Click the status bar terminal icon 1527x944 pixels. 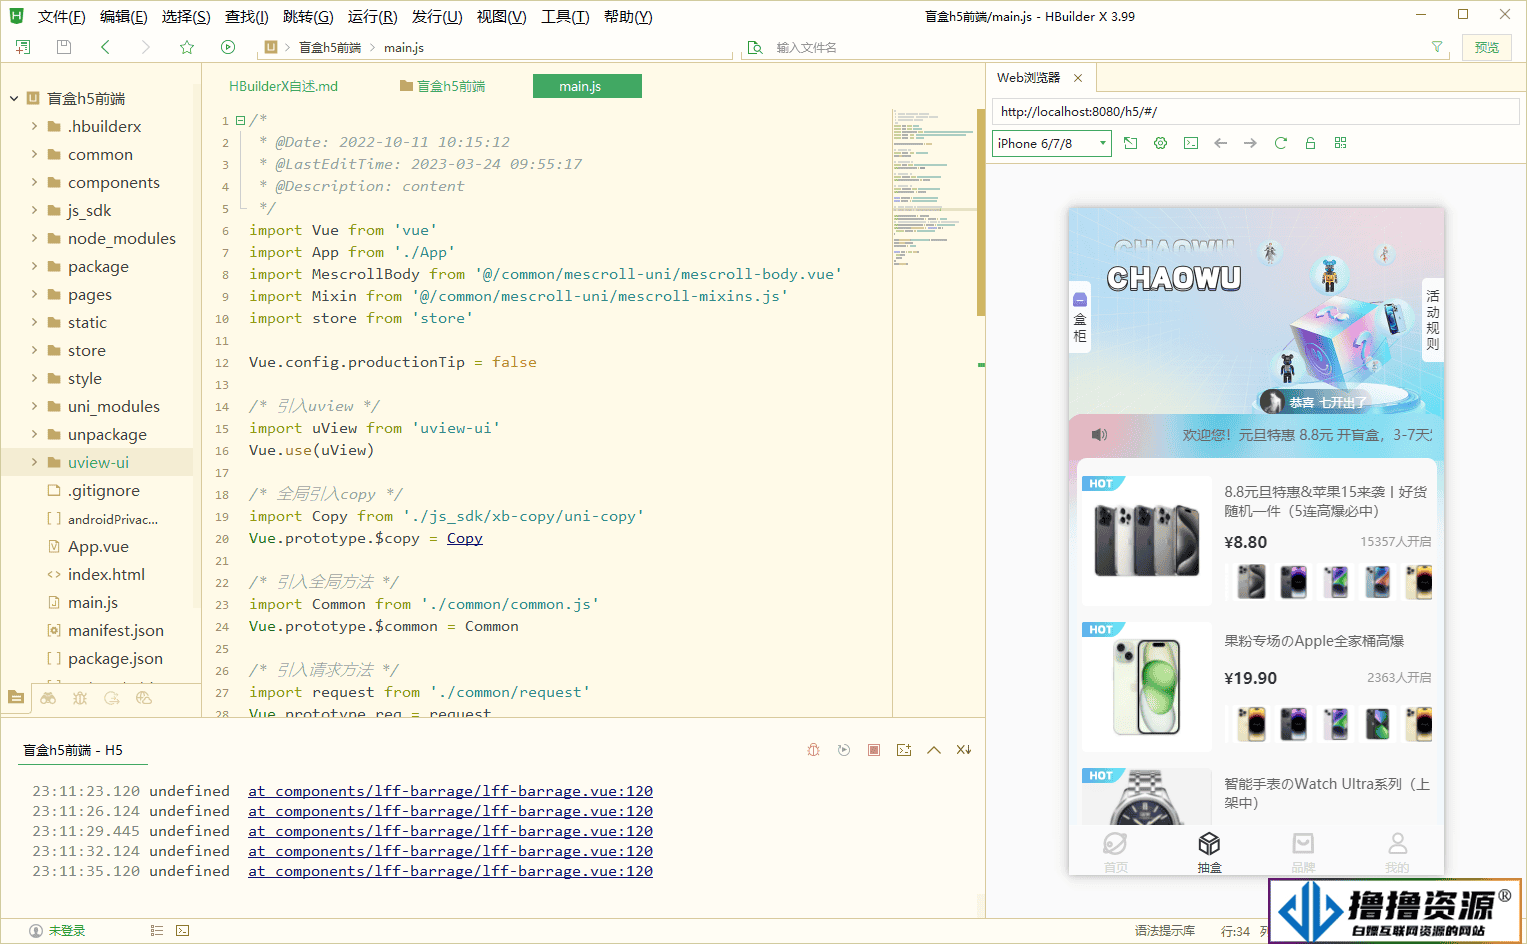pos(182,930)
